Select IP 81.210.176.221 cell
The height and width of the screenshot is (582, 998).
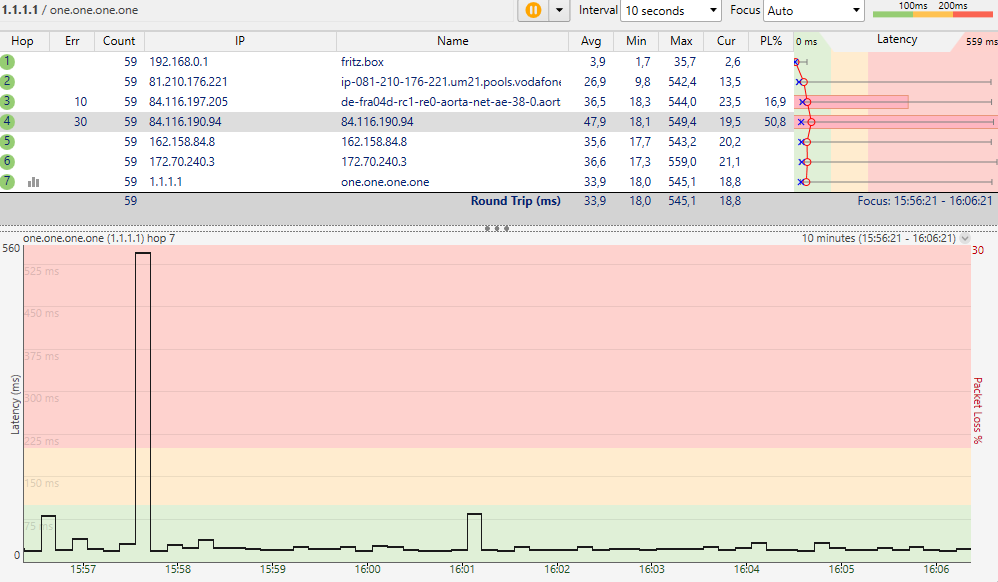click(x=188, y=82)
